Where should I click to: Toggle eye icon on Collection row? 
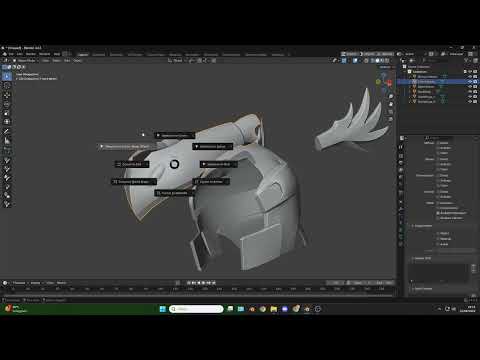(470, 72)
